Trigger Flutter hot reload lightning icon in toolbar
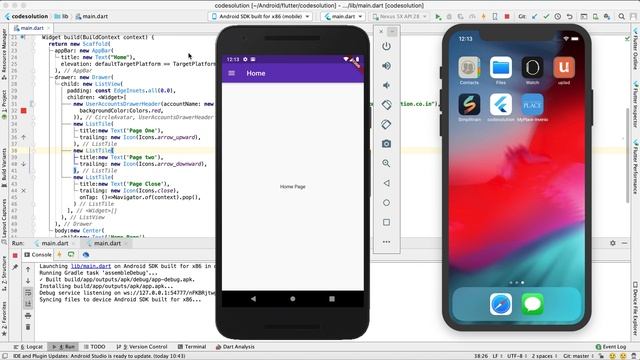 click(x=484, y=17)
